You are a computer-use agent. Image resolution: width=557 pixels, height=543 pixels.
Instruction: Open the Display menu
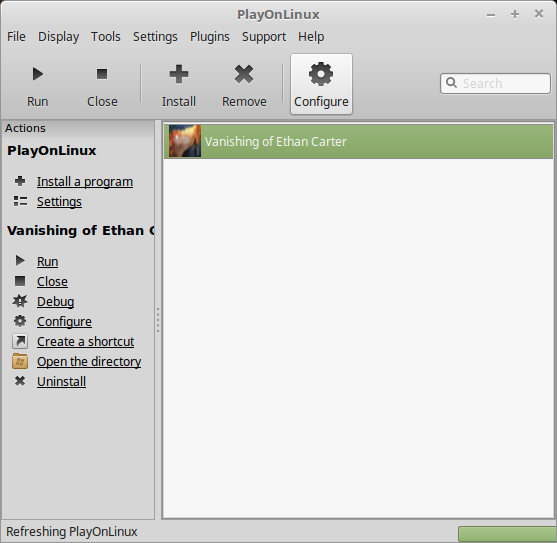[59, 36]
